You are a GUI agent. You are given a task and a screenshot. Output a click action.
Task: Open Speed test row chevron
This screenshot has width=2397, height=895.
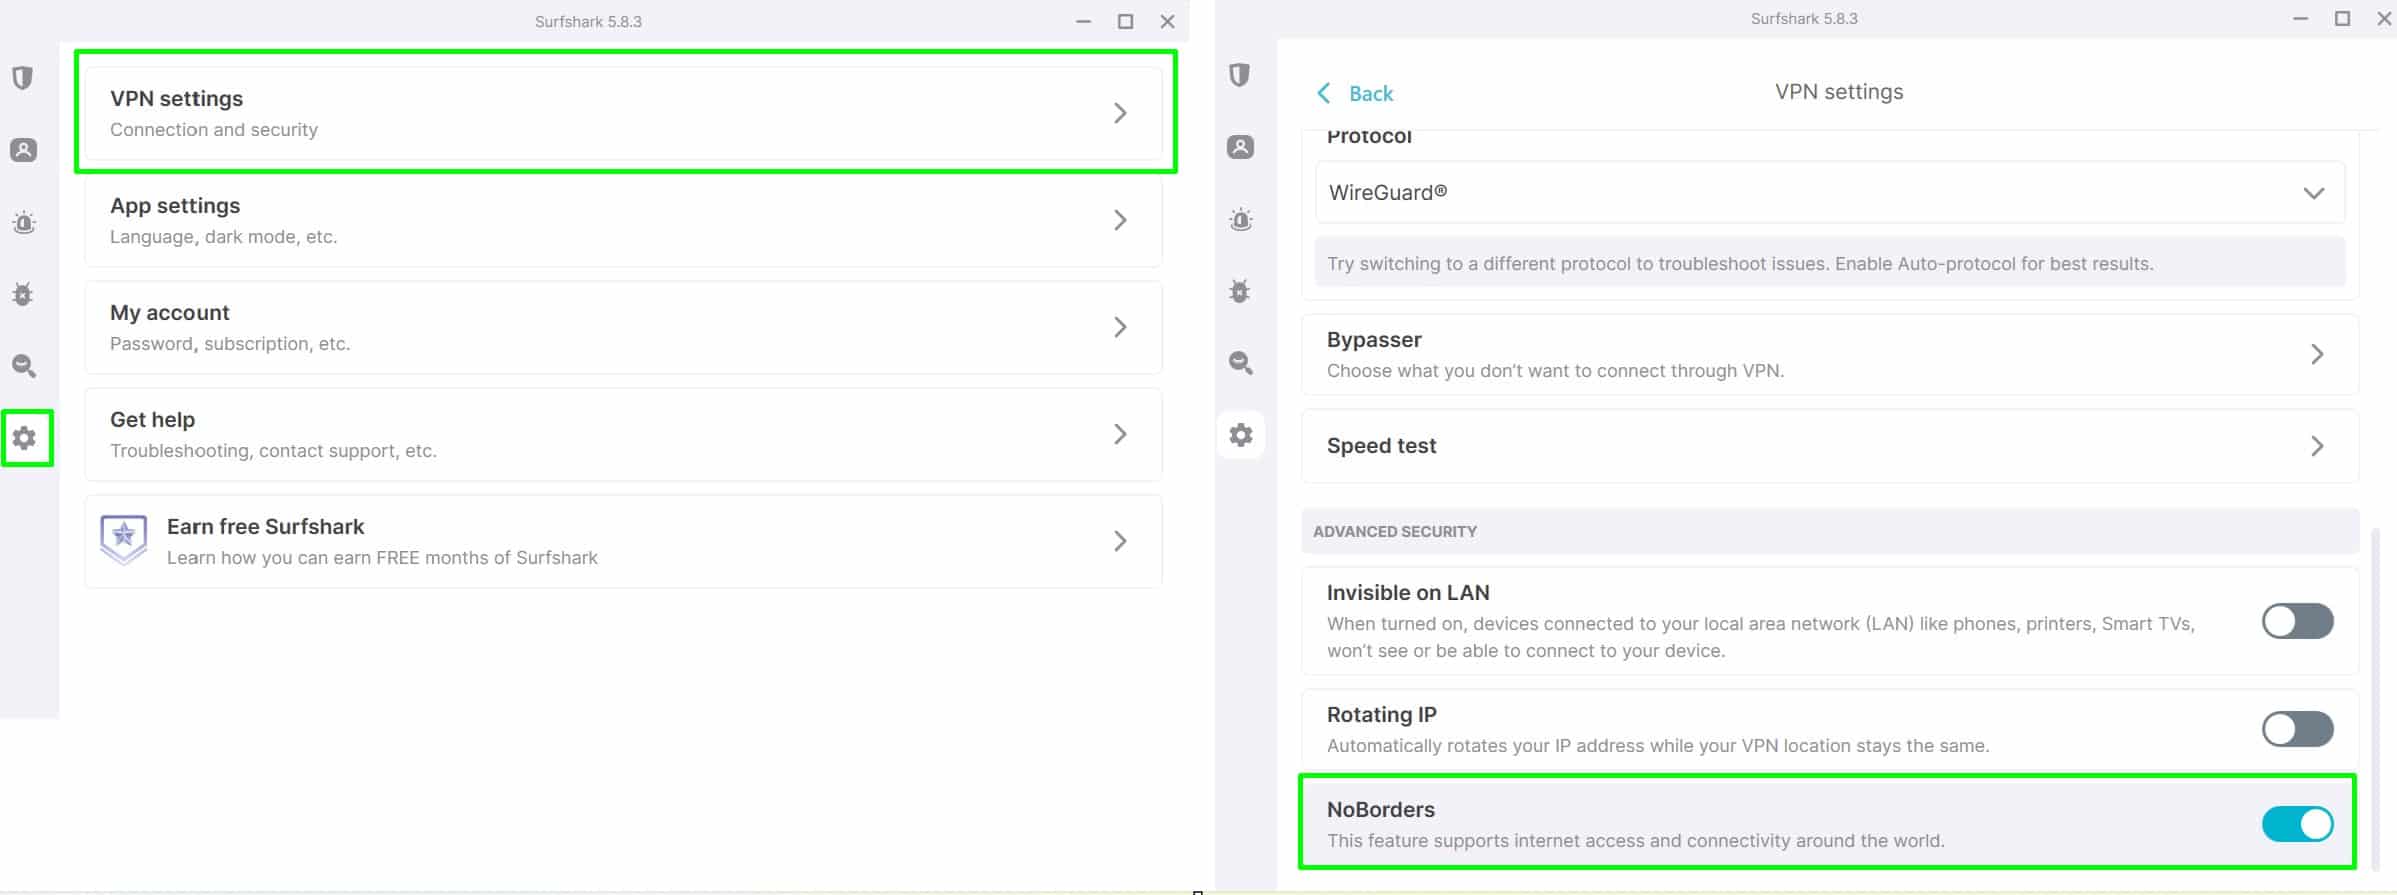point(2317,446)
